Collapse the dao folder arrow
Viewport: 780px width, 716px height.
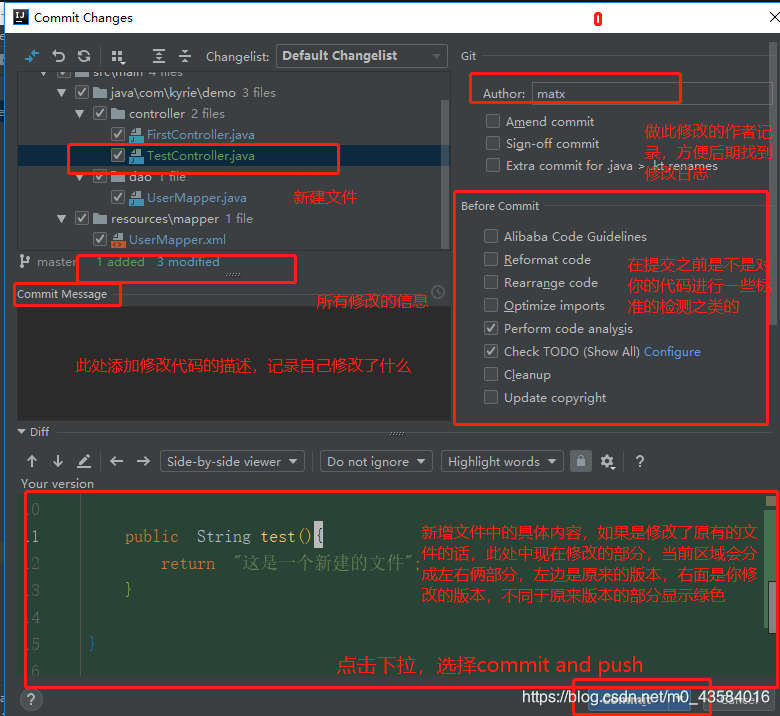(x=80, y=177)
